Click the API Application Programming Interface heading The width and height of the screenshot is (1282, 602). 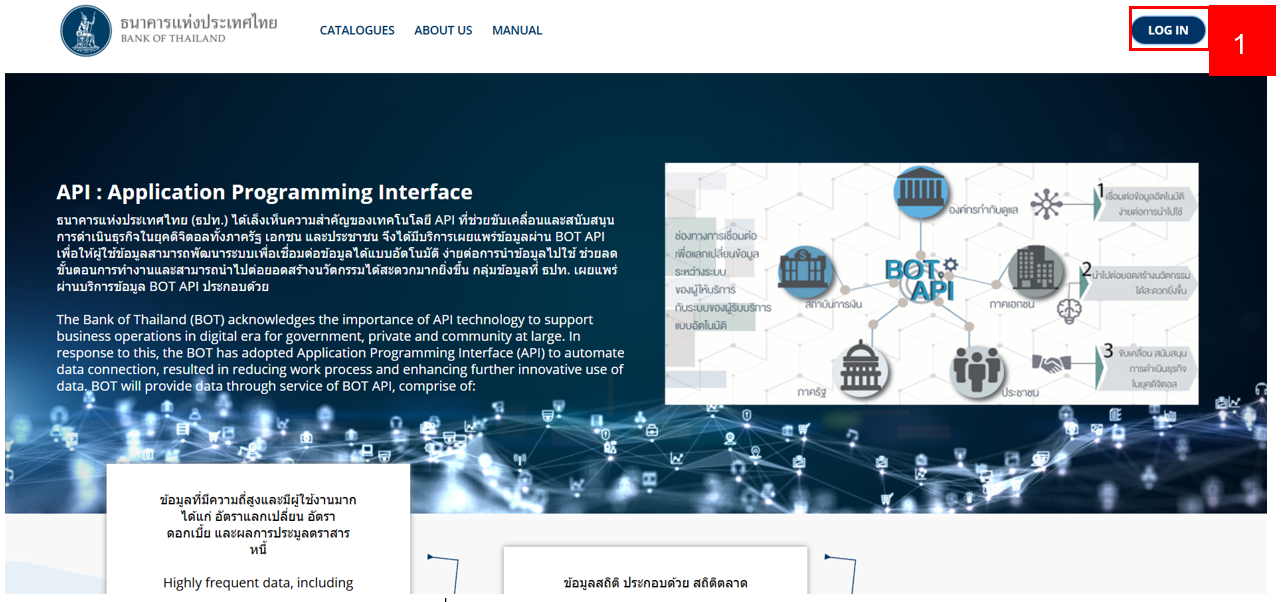264,192
